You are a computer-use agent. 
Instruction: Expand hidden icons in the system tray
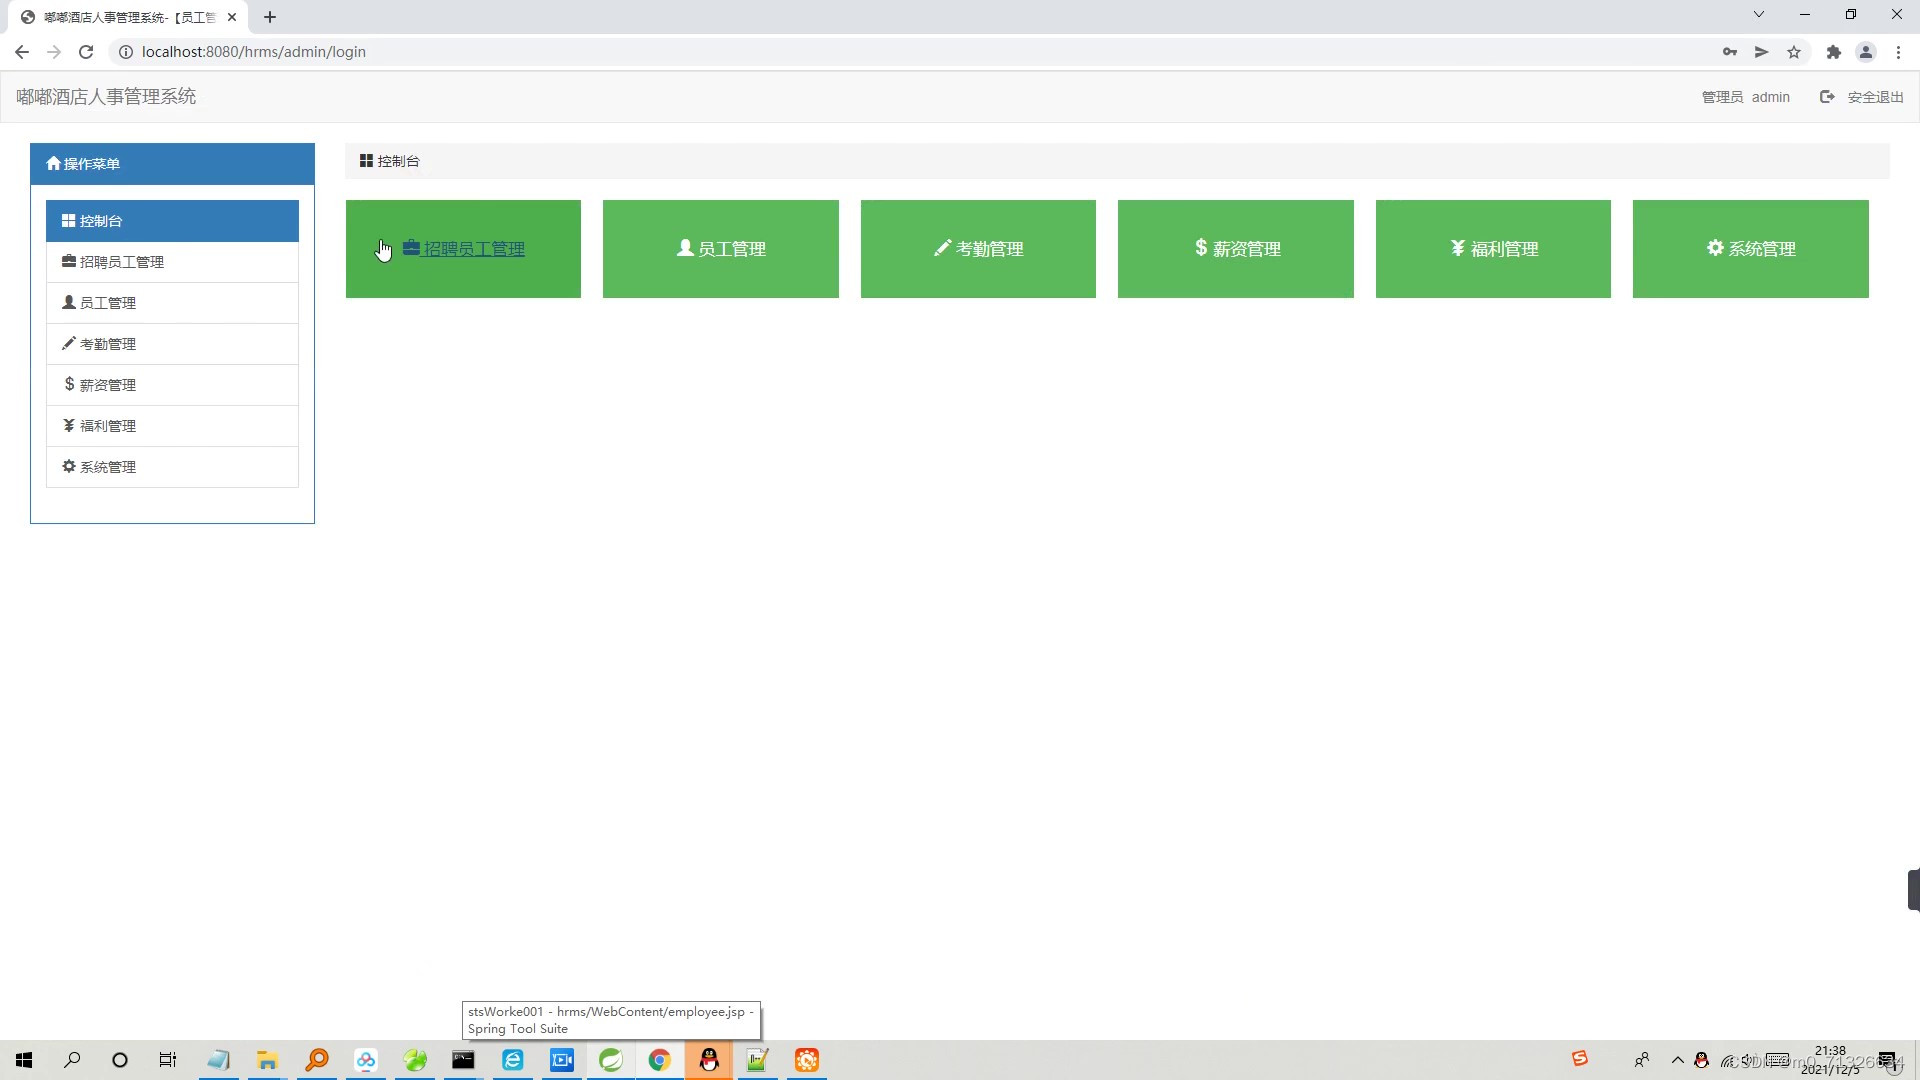point(1677,1059)
